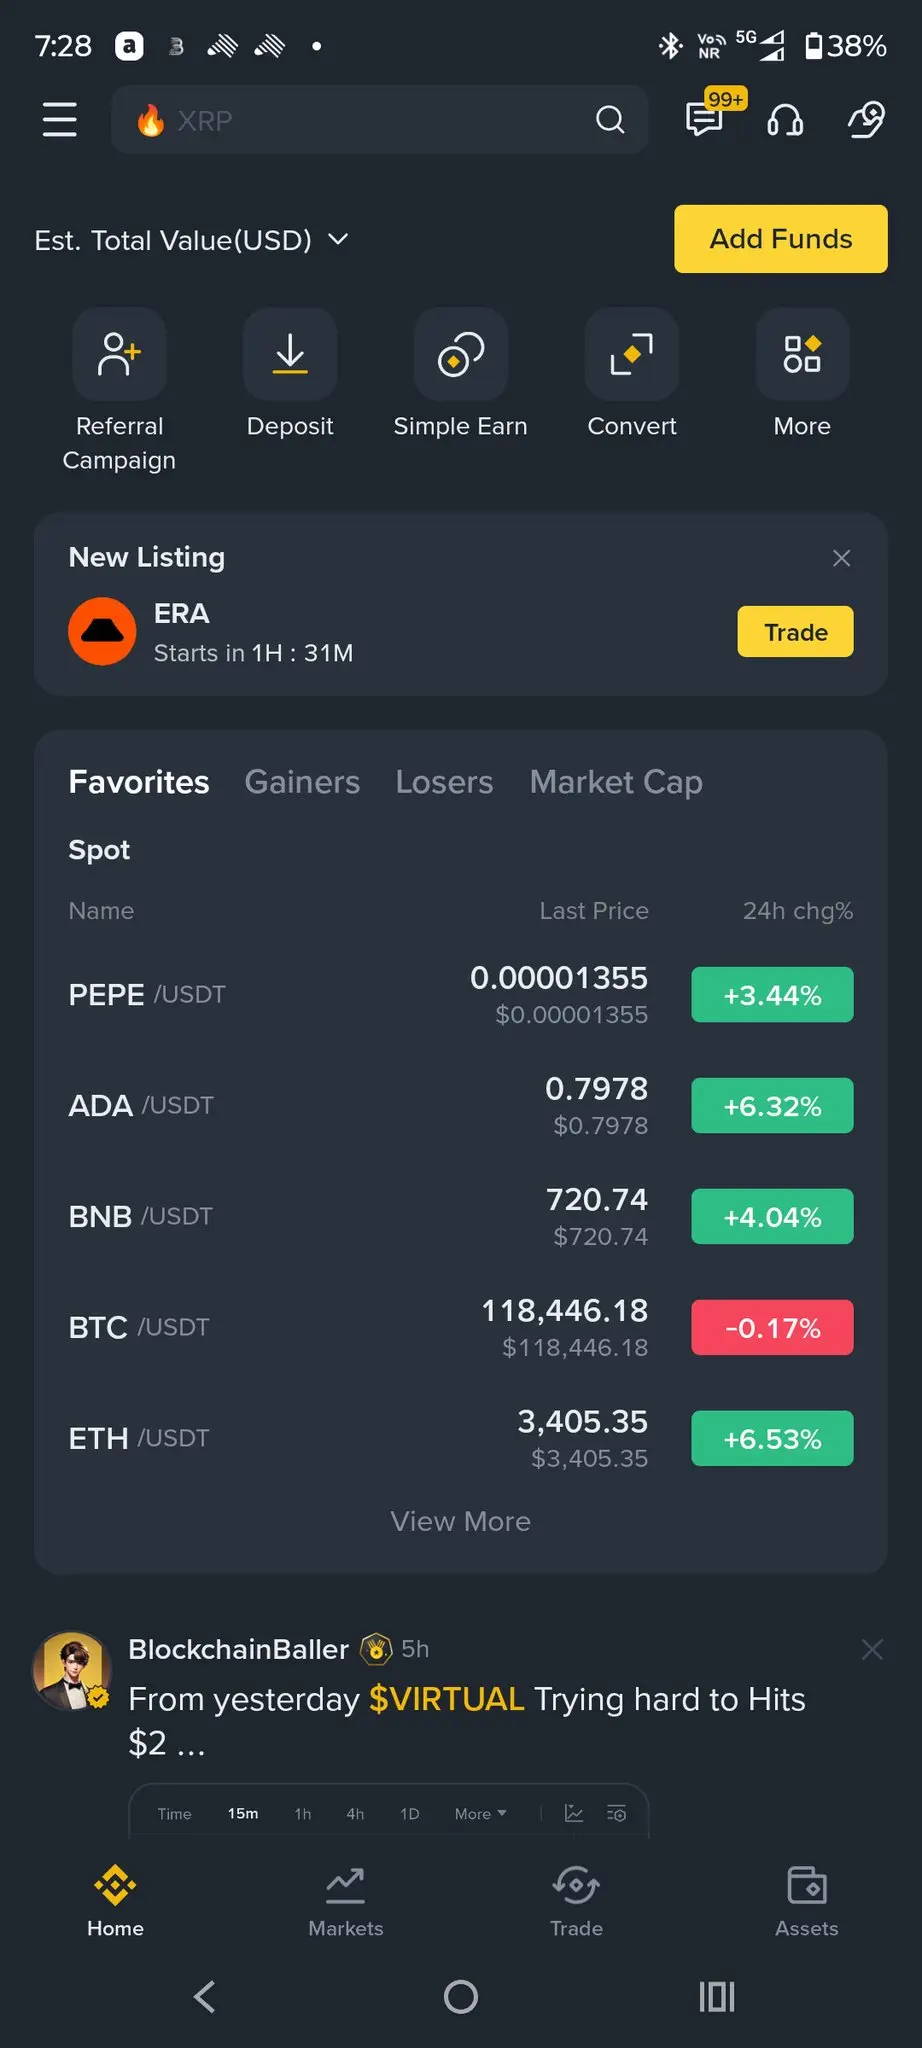922x2048 pixels.
Task: Open the messages icon with 99+ badge
Action: click(705, 119)
